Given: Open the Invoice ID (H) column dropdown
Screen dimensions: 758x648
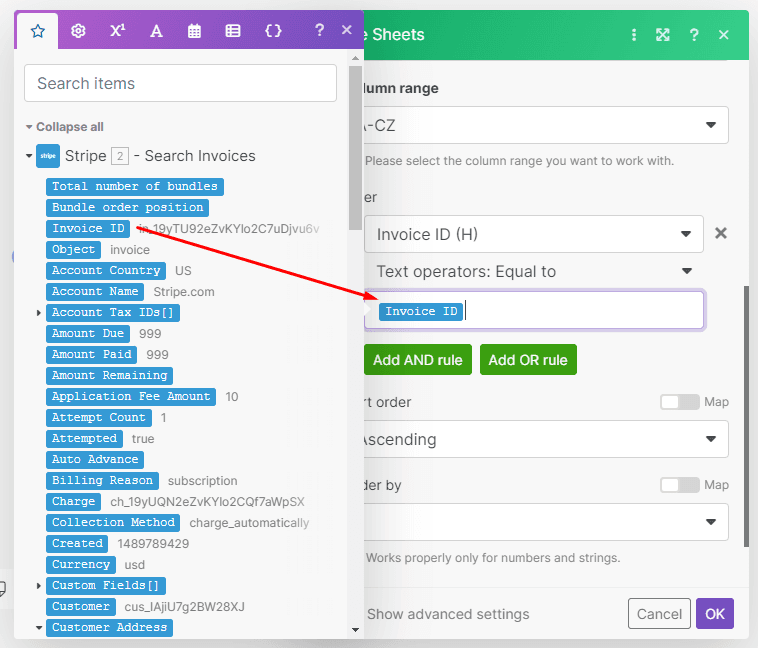Looking at the screenshot, I should point(533,235).
